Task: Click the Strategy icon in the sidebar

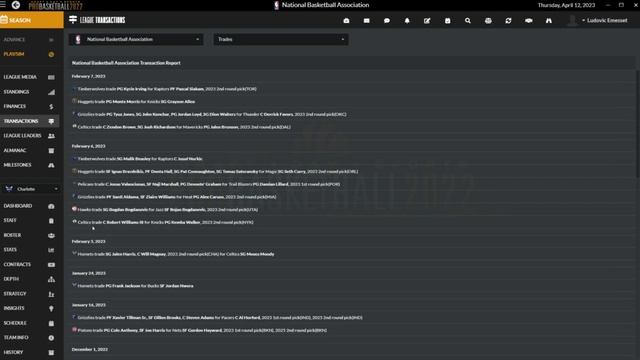Action: 51,294
